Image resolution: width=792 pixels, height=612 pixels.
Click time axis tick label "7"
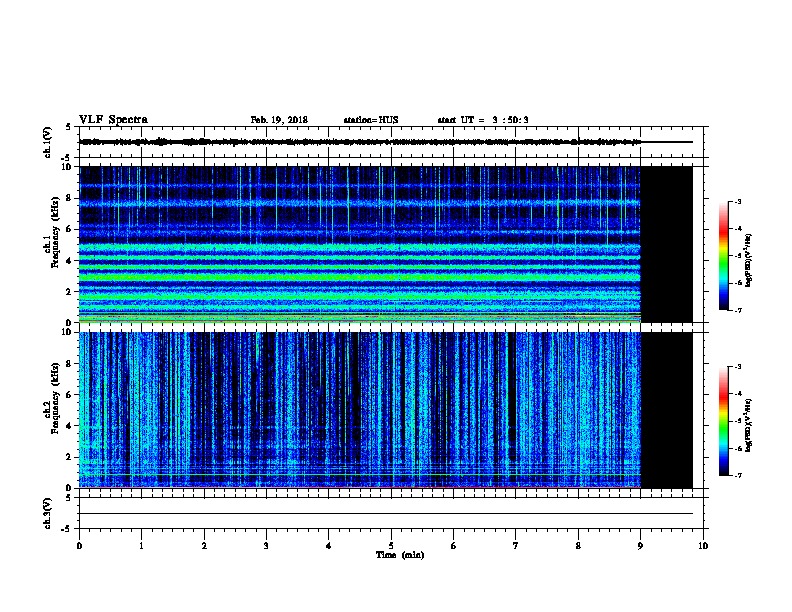[516, 545]
